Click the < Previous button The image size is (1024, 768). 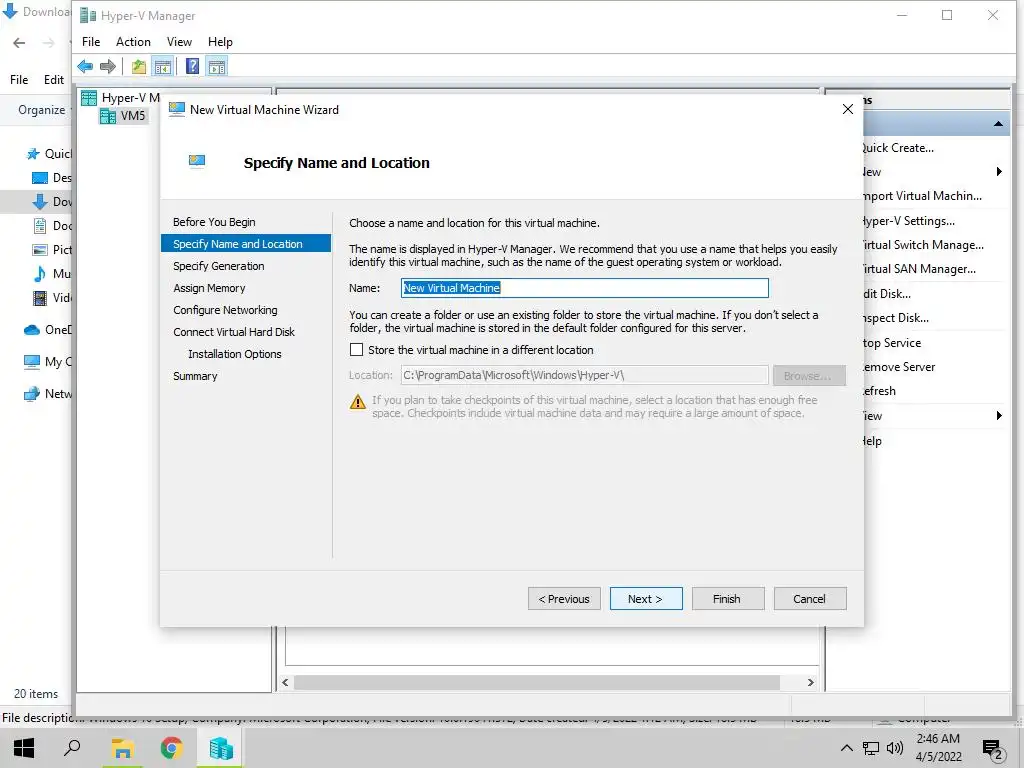(564, 599)
